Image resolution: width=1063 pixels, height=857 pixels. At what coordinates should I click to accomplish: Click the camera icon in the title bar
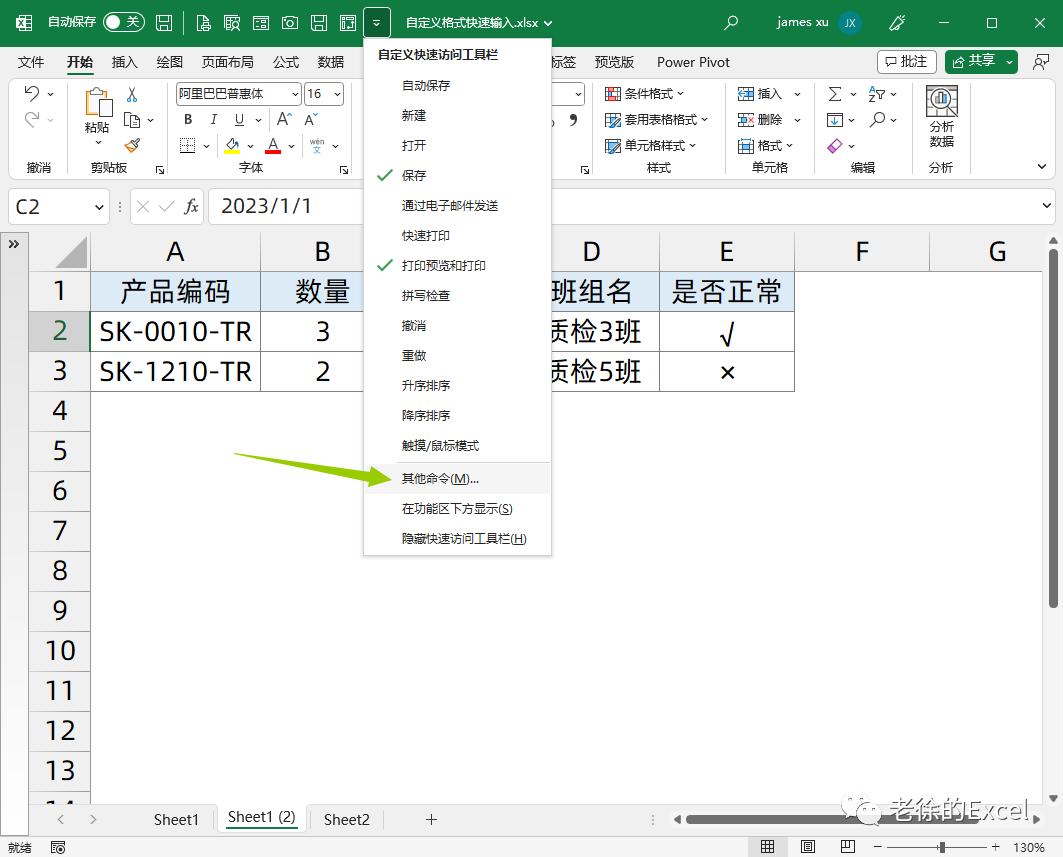(290, 22)
